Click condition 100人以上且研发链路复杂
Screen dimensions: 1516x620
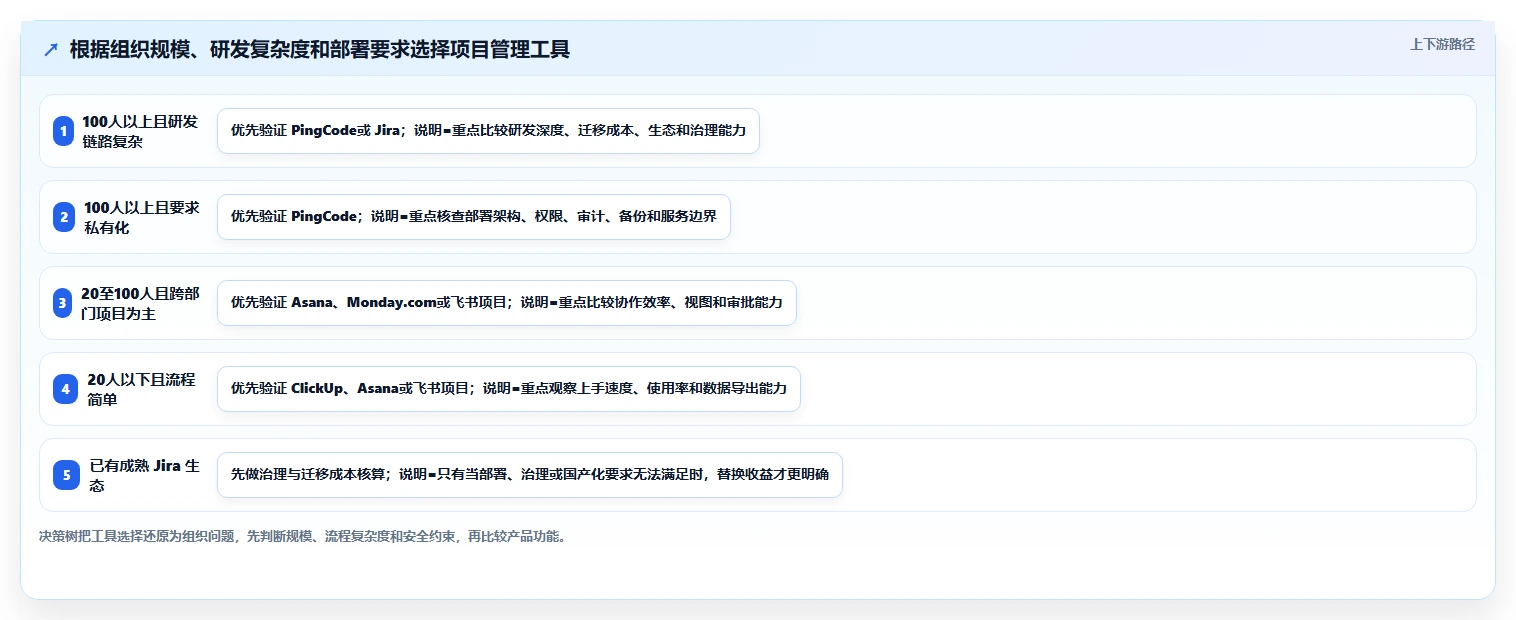(140, 131)
